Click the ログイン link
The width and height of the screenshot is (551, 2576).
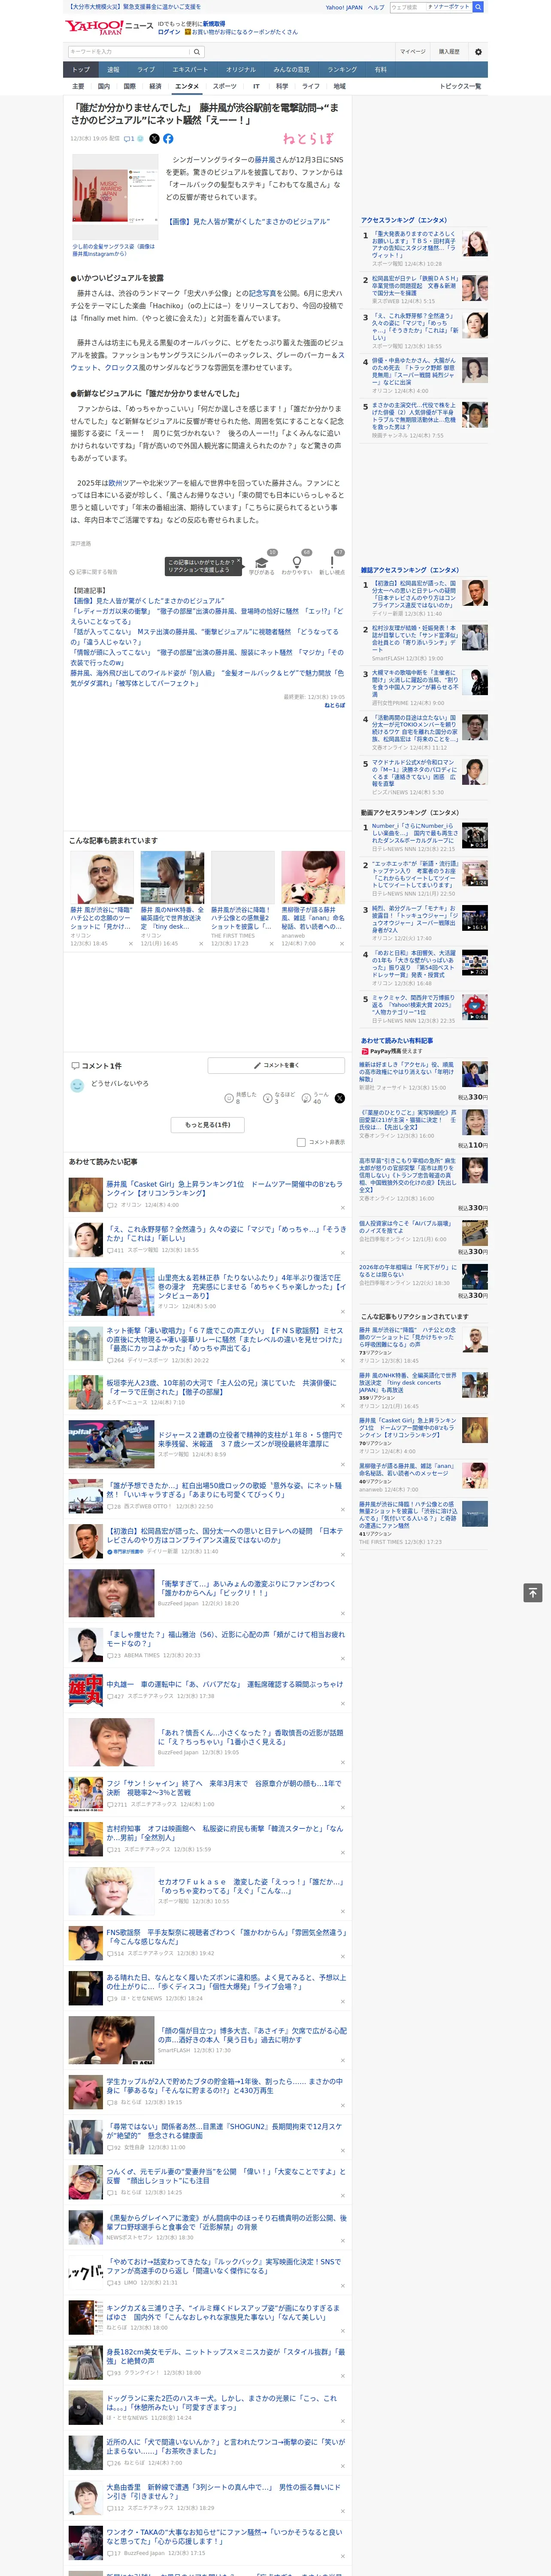tap(169, 32)
